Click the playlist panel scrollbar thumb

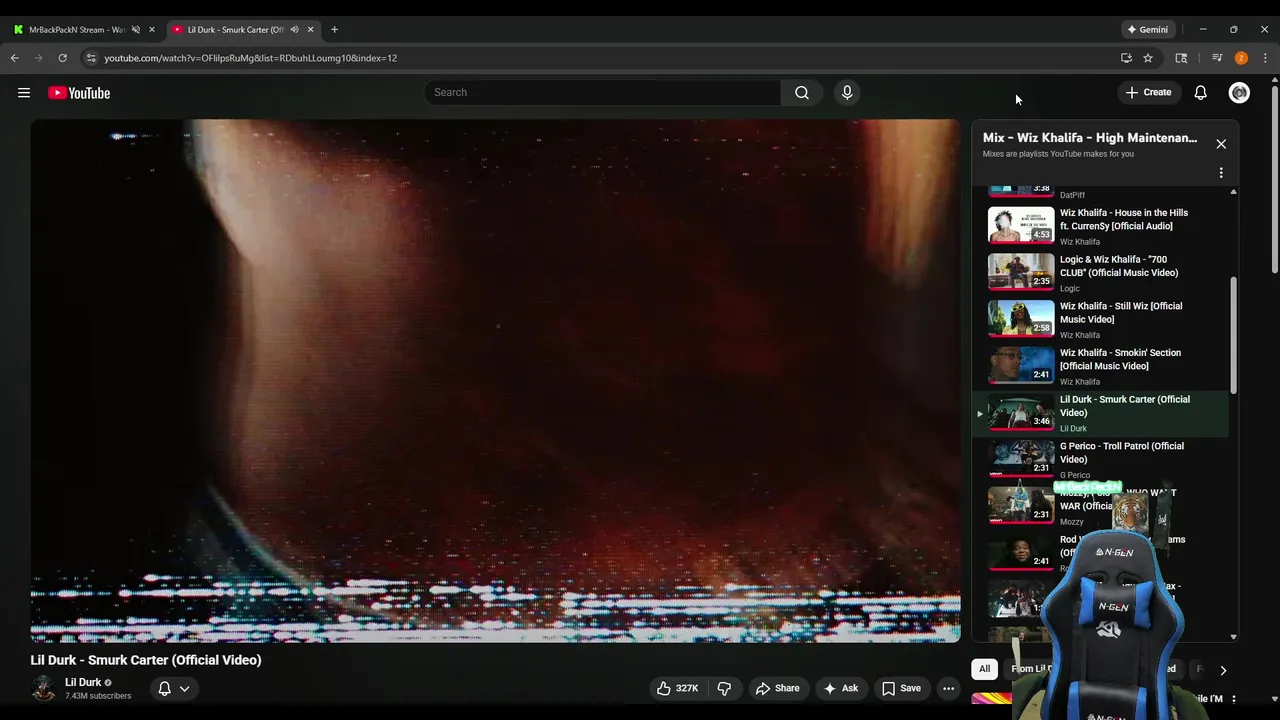(x=1233, y=335)
